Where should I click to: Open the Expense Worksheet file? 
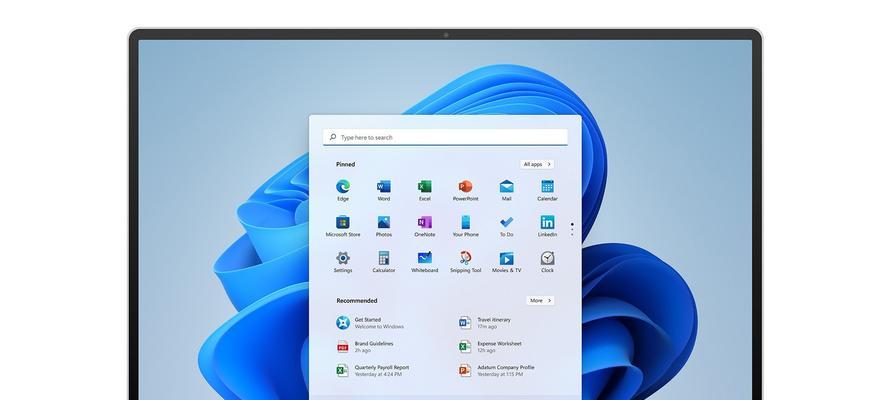click(x=490, y=347)
